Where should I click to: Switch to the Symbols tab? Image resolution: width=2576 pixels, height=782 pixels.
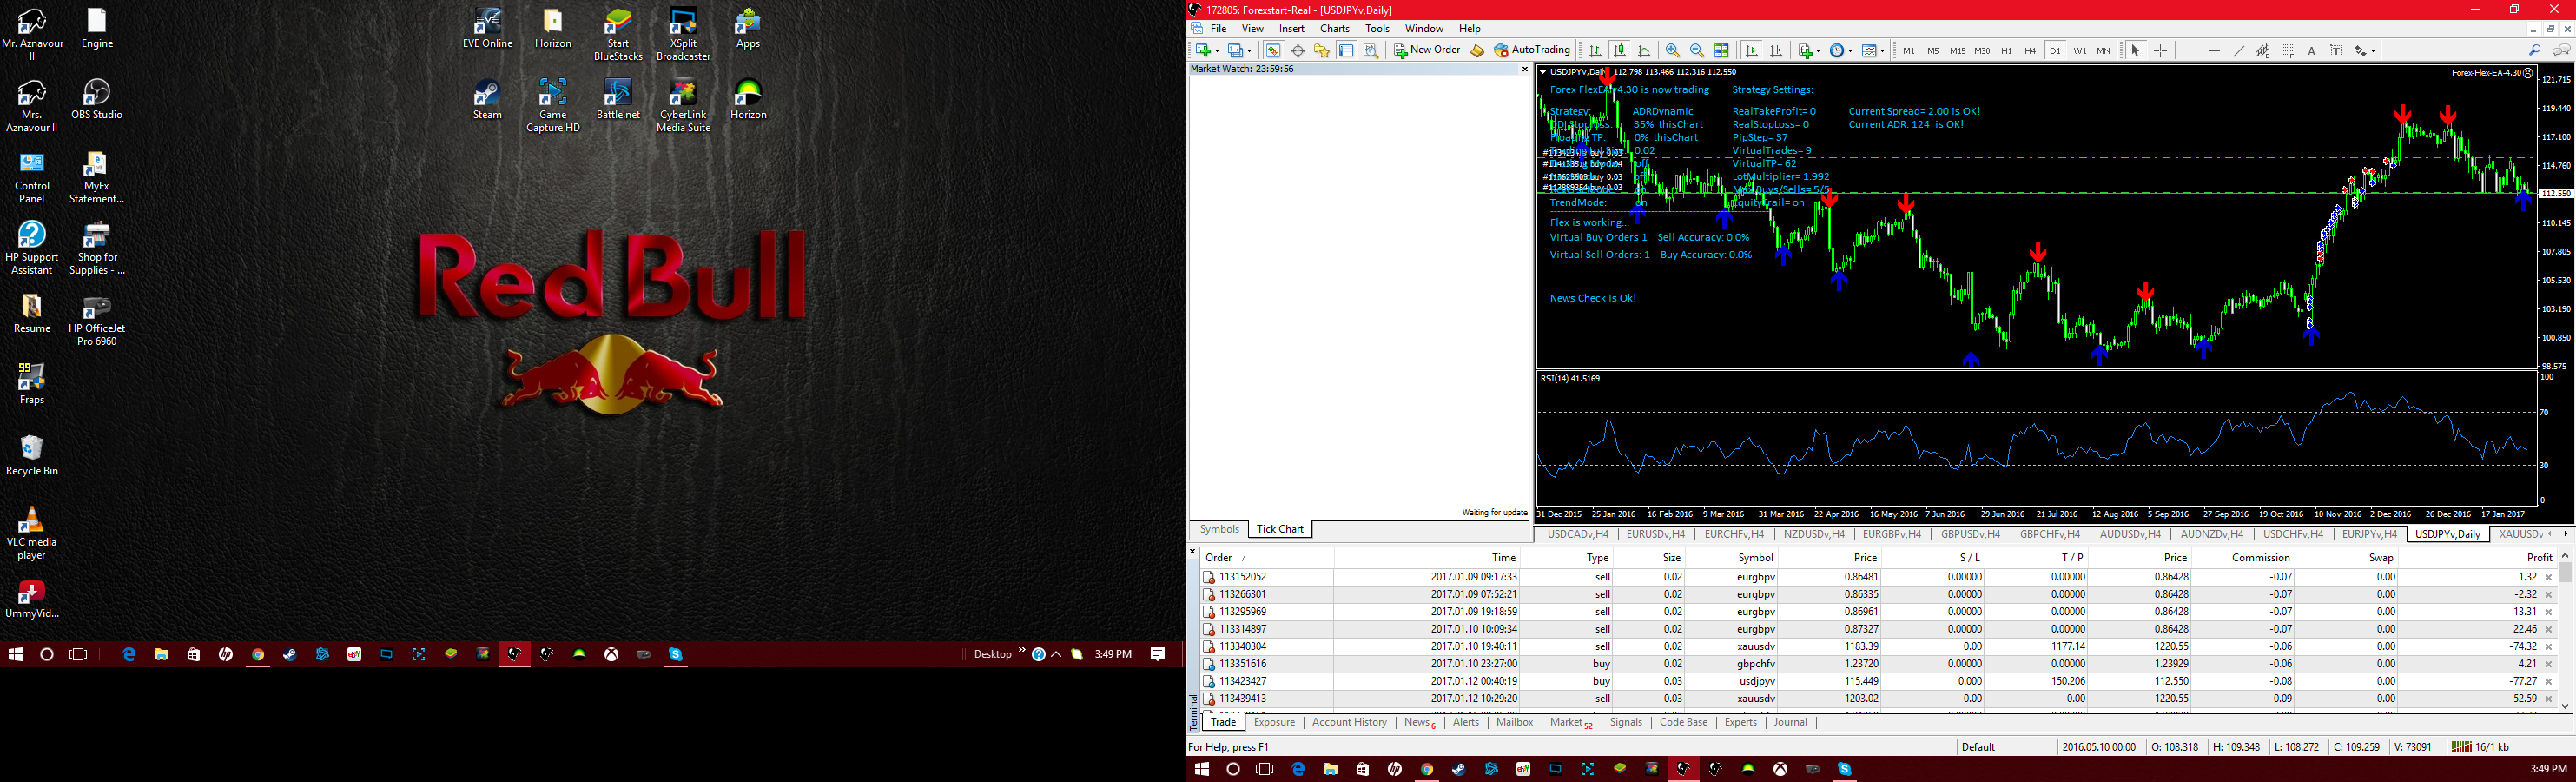tap(1219, 529)
